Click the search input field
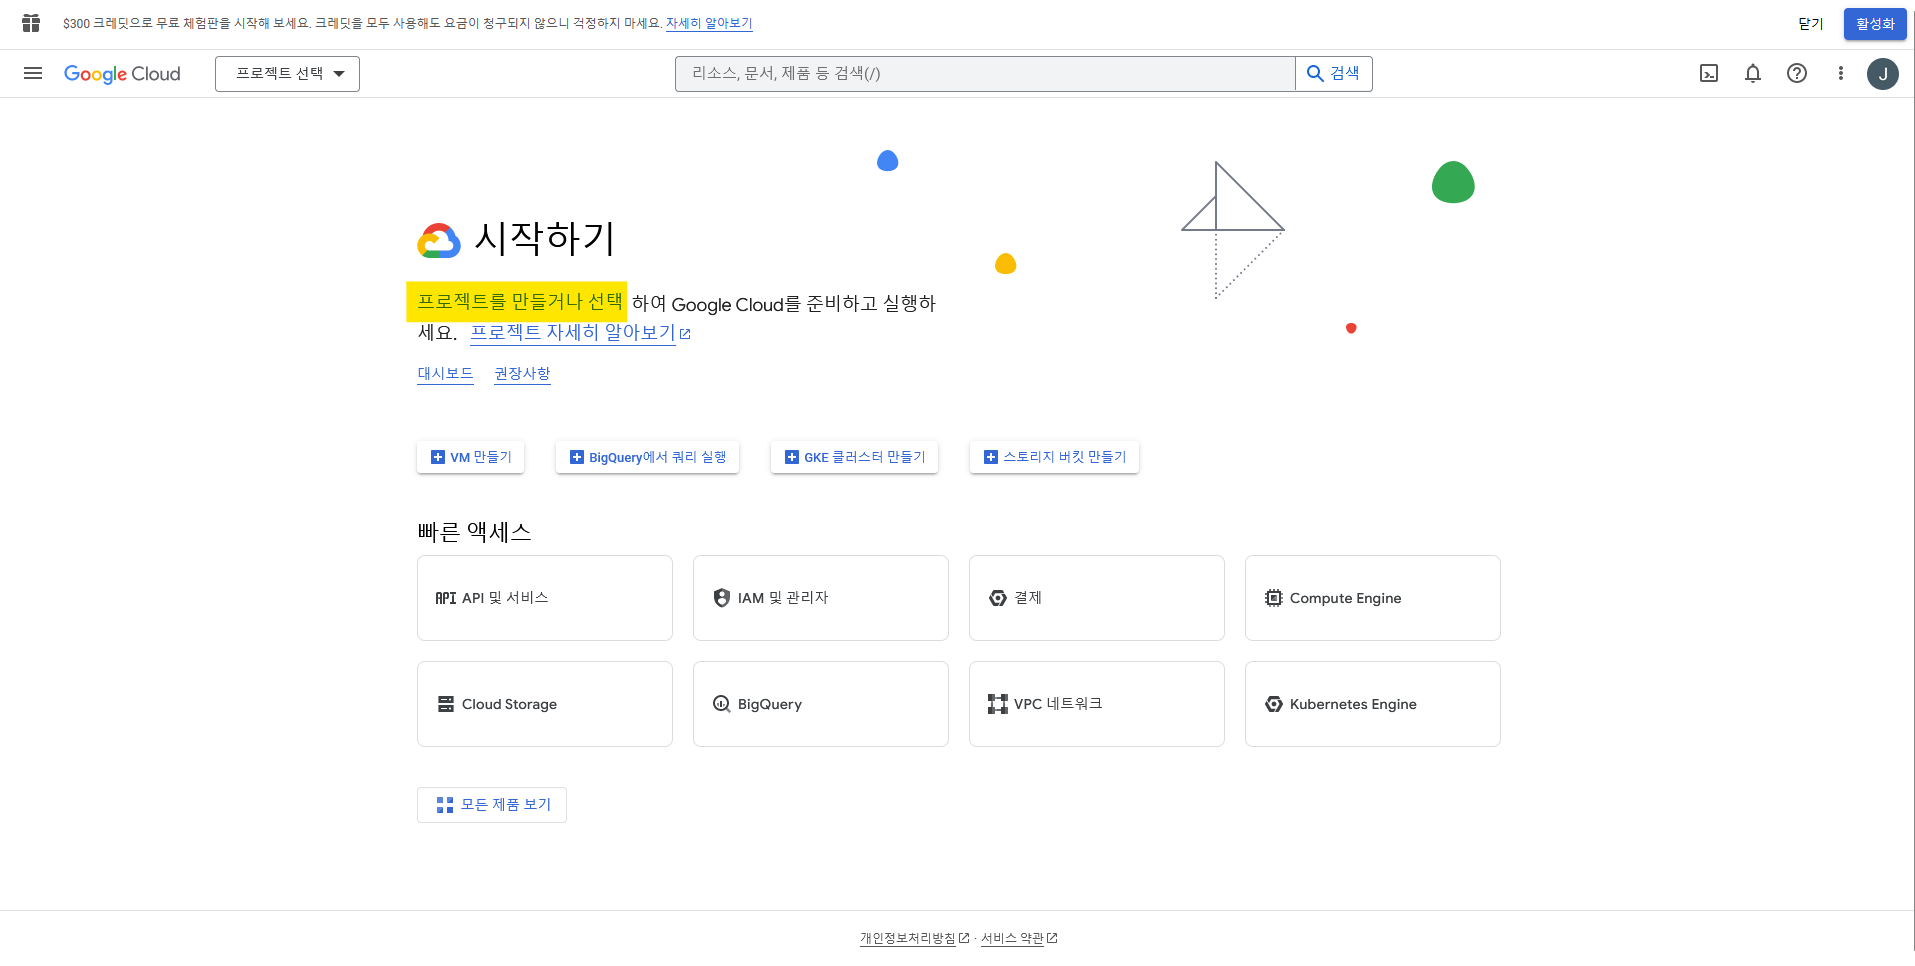 pos(985,74)
